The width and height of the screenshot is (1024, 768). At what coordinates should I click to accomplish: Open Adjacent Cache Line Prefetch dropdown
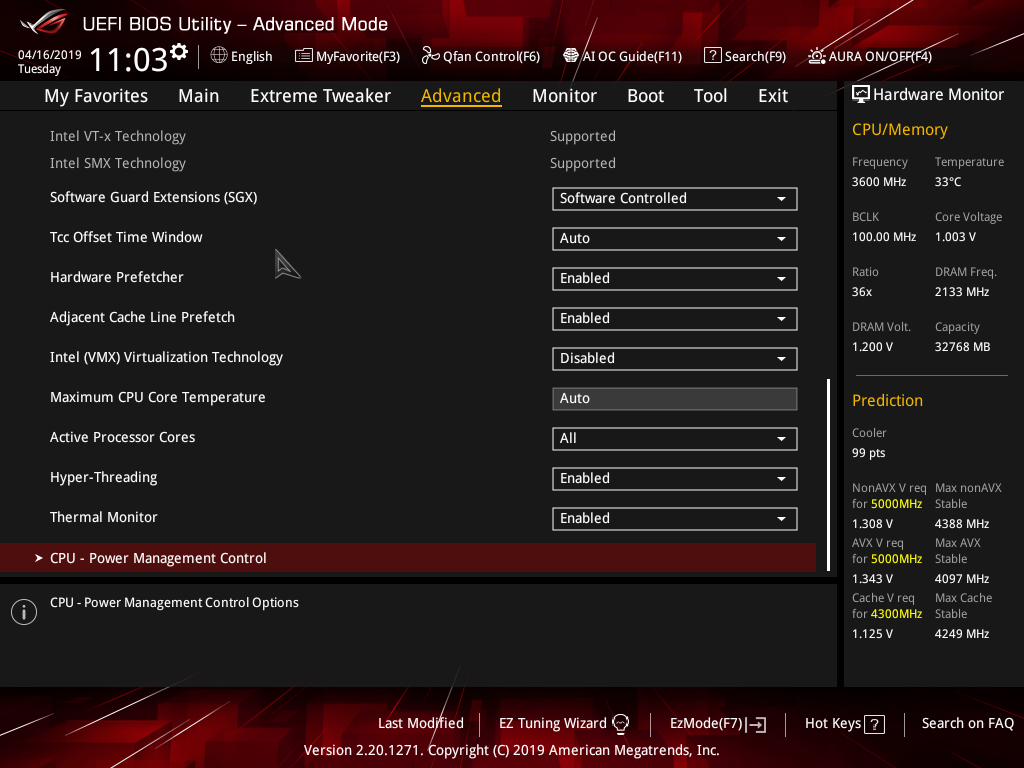(675, 319)
